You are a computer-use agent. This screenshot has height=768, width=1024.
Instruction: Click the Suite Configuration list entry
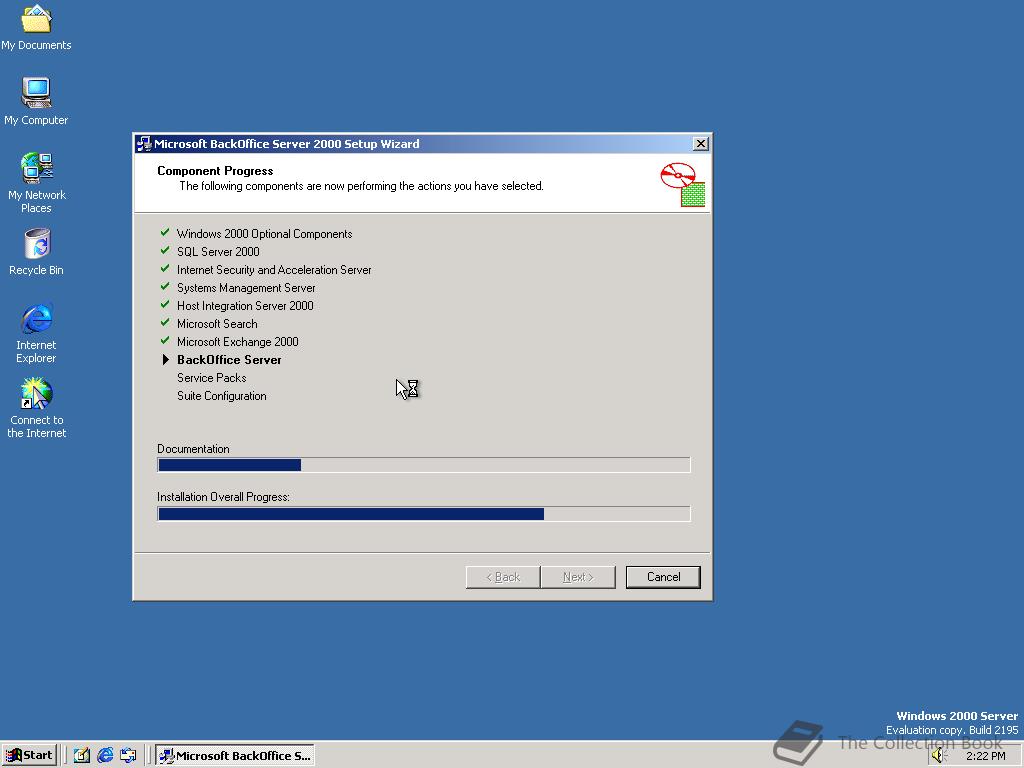click(221, 396)
